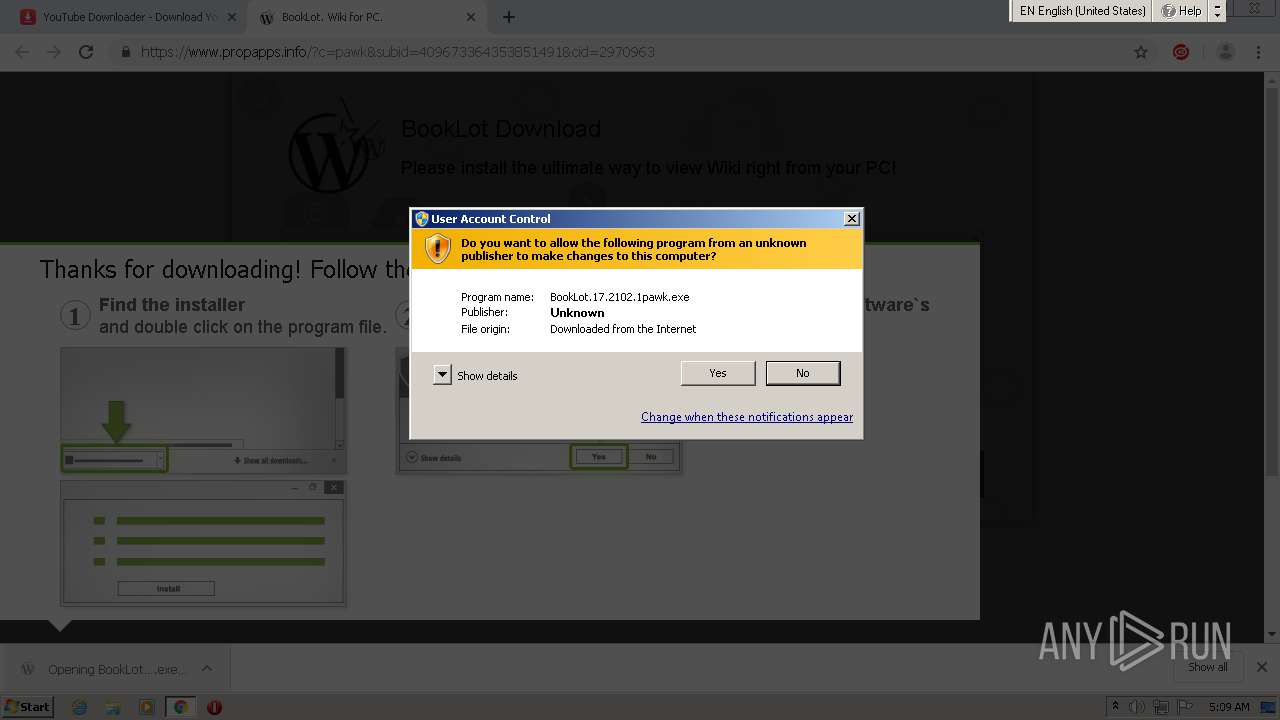
Task: Click the page vertical scrollbar down arrow
Action: tap(1272, 634)
